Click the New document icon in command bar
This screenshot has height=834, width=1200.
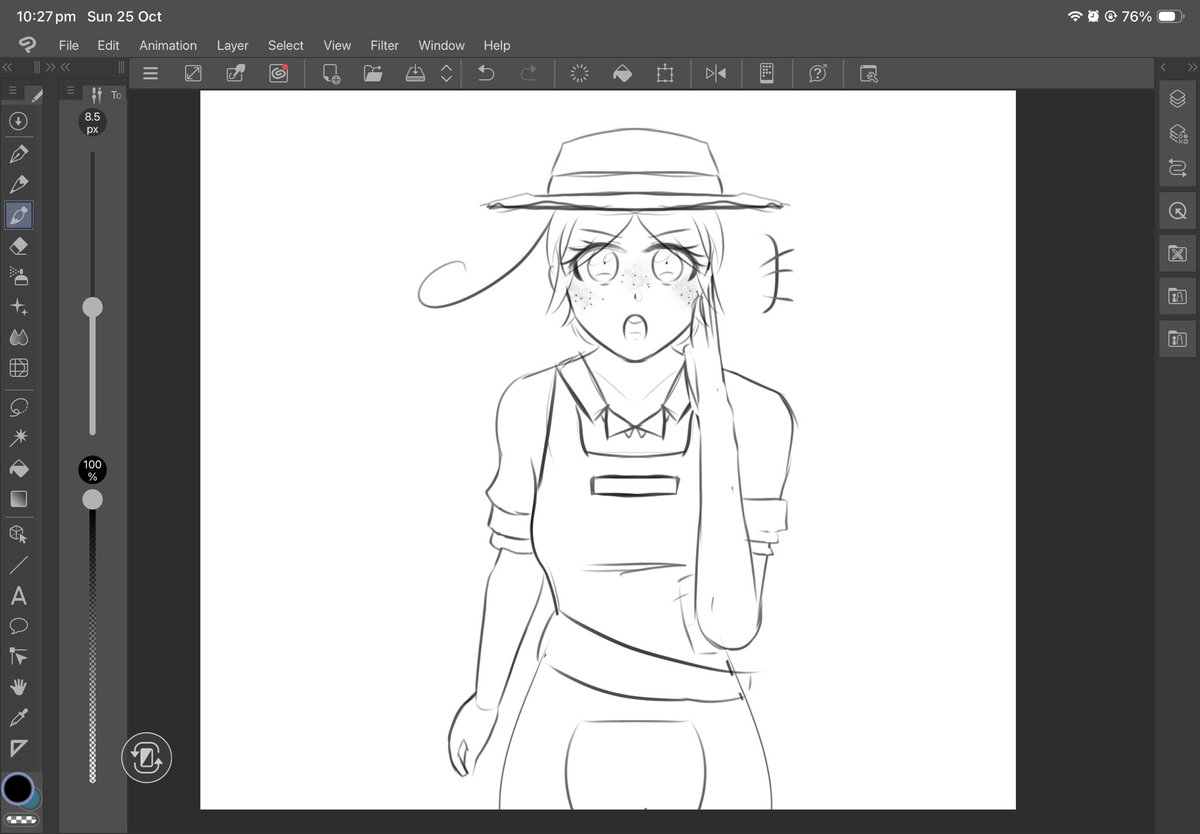pyautogui.click(x=331, y=73)
